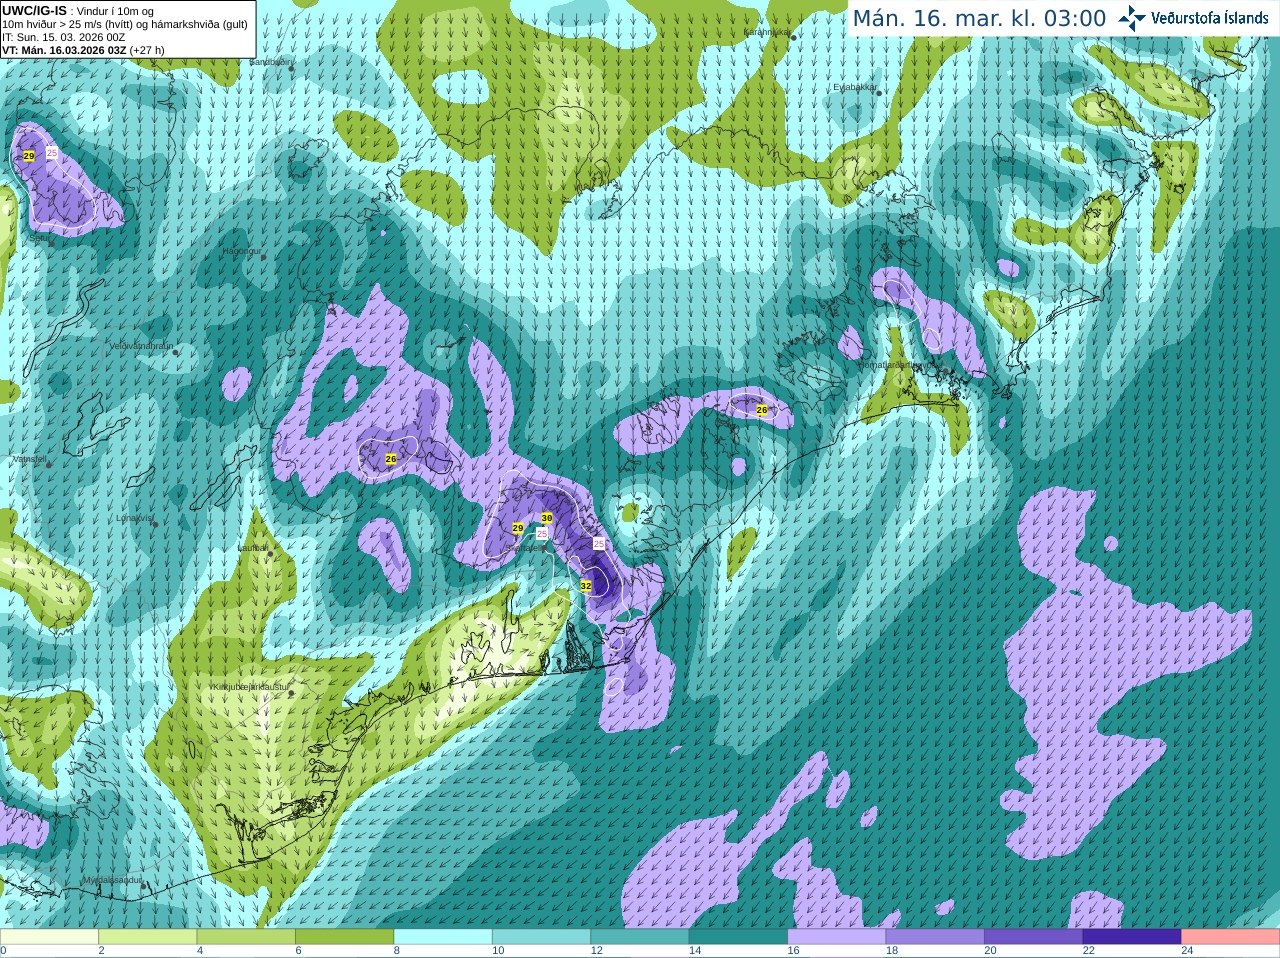Select the IT: Sun. 15. 03. 2026 00Z line
1280x958 pixels.
pyautogui.click(x=64, y=37)
